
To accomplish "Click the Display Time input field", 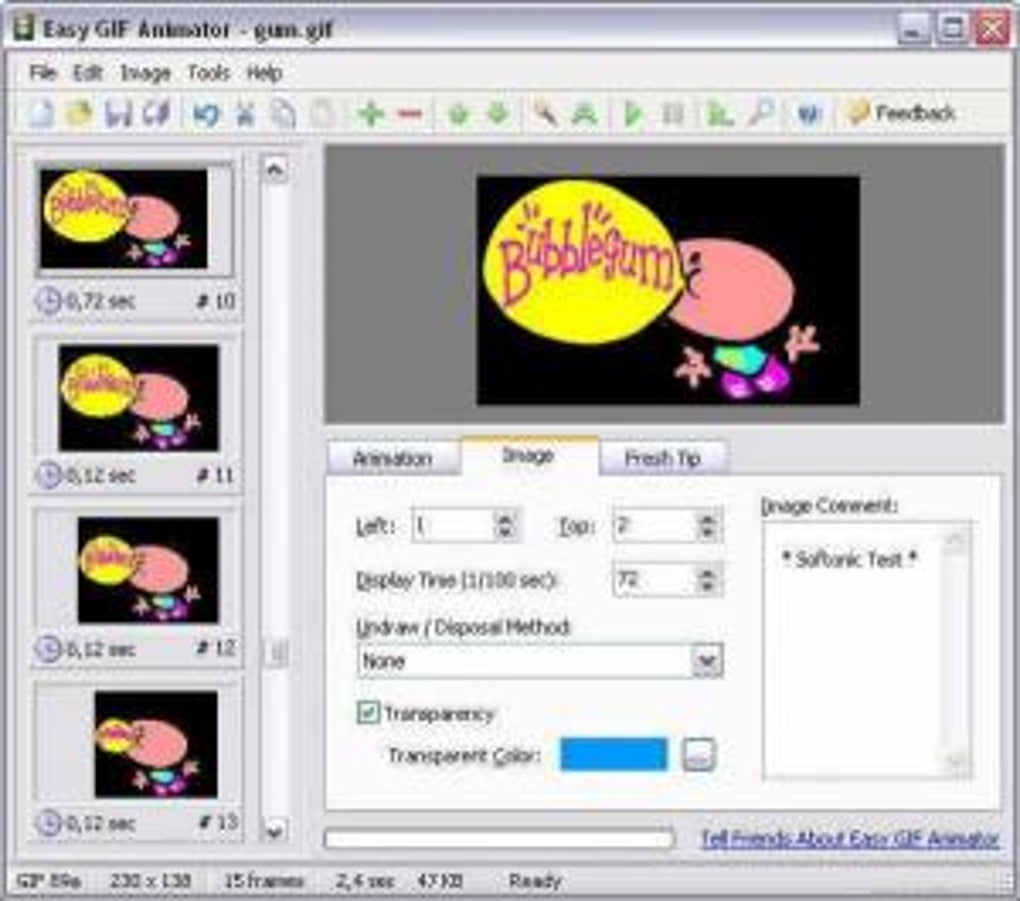I will click(x=655, y=580).
